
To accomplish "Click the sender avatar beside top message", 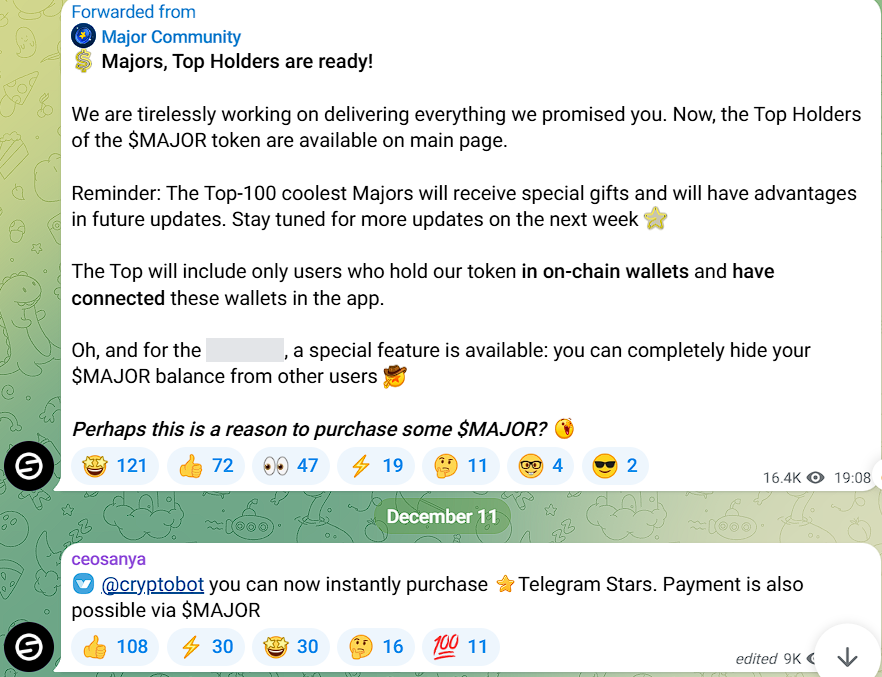I will point(29,466).
